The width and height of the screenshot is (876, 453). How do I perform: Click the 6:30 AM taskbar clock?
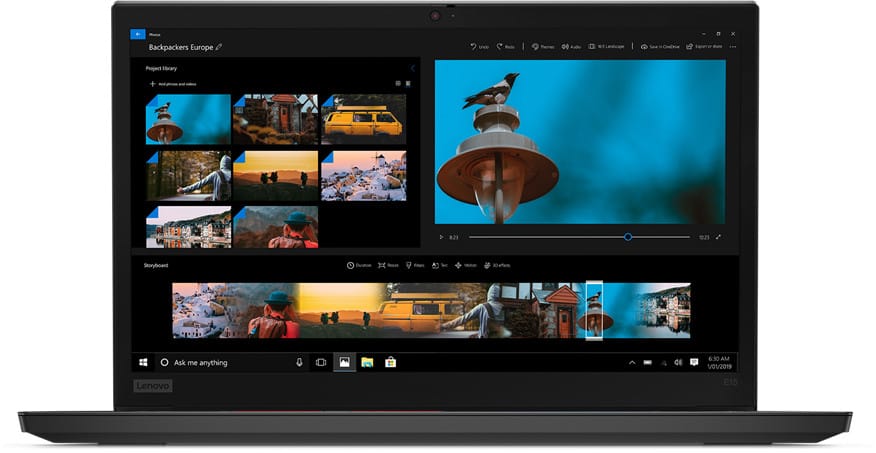pos(719,363)
